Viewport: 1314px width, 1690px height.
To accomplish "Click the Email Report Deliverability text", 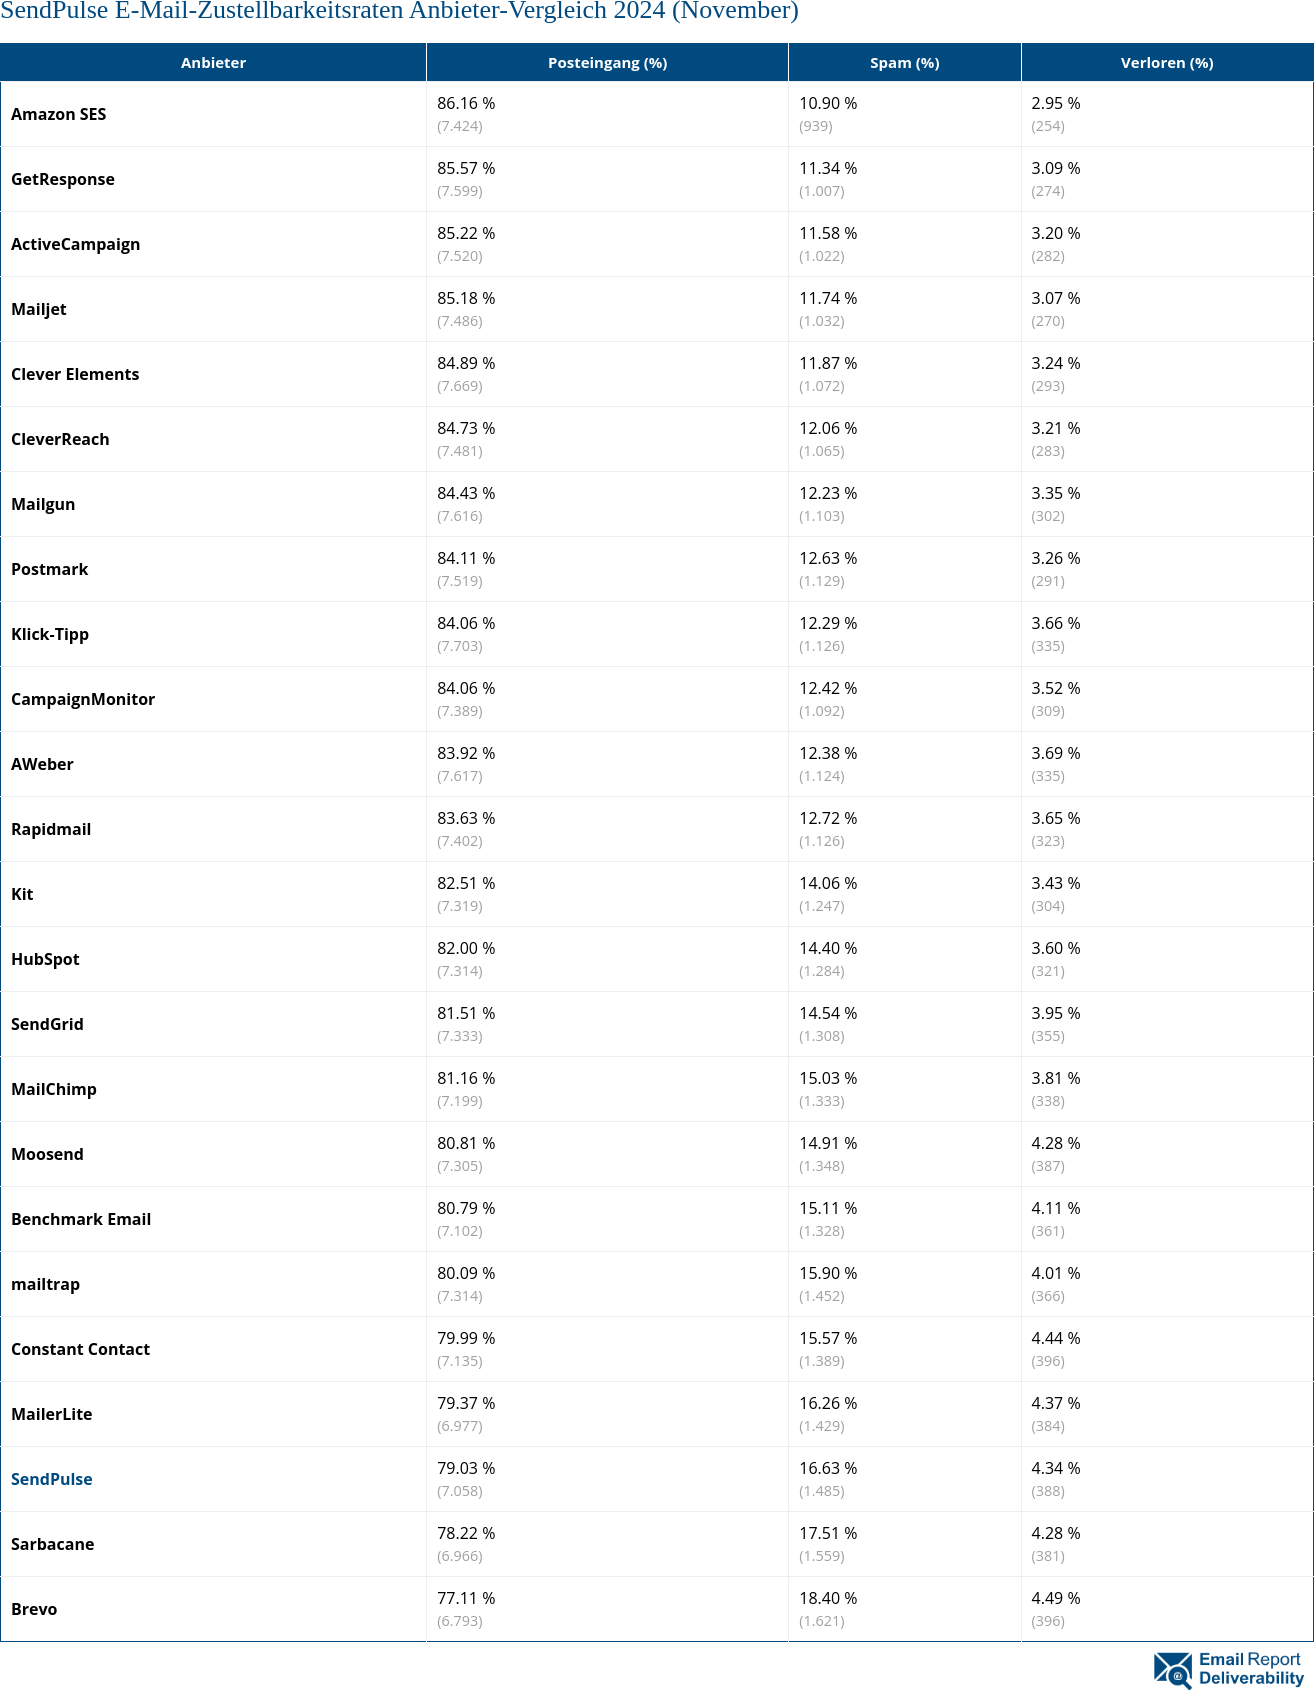I will [1251, 1669].
